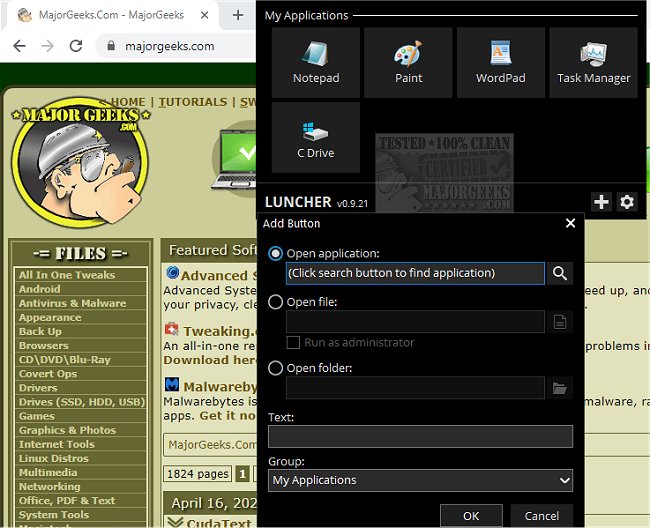Close the MajorGeeks.Com browser tab
This screenshot has height=528, width=650.
pyautogui.click(x=204, y=15)
